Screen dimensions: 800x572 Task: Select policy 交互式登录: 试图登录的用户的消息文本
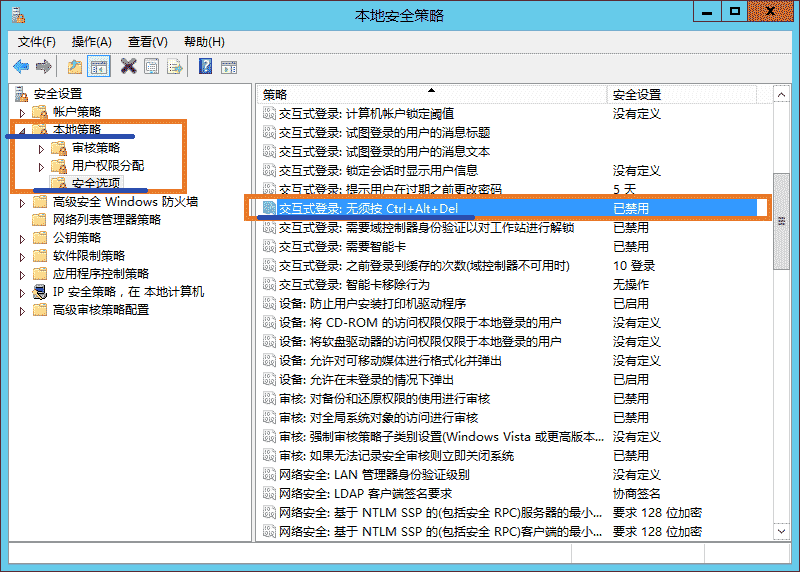coord(384,152)
